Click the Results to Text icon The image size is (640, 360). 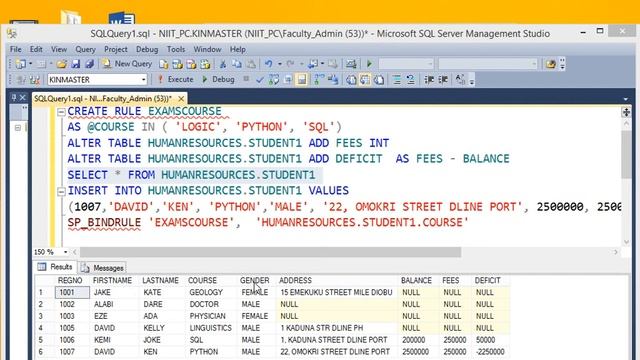(351, 80)
